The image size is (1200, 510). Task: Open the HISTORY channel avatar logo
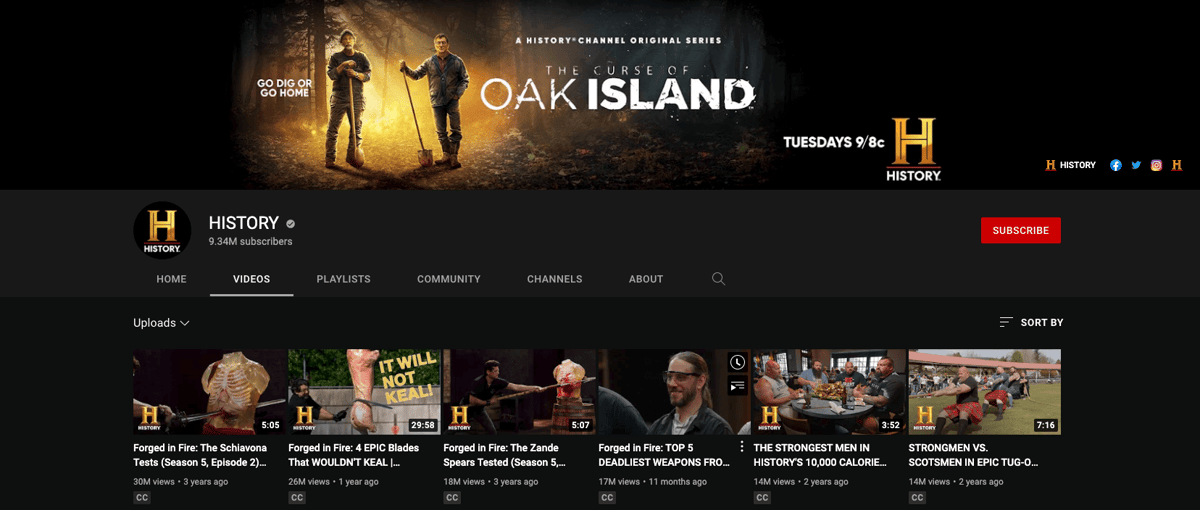[x=162, y=231]
